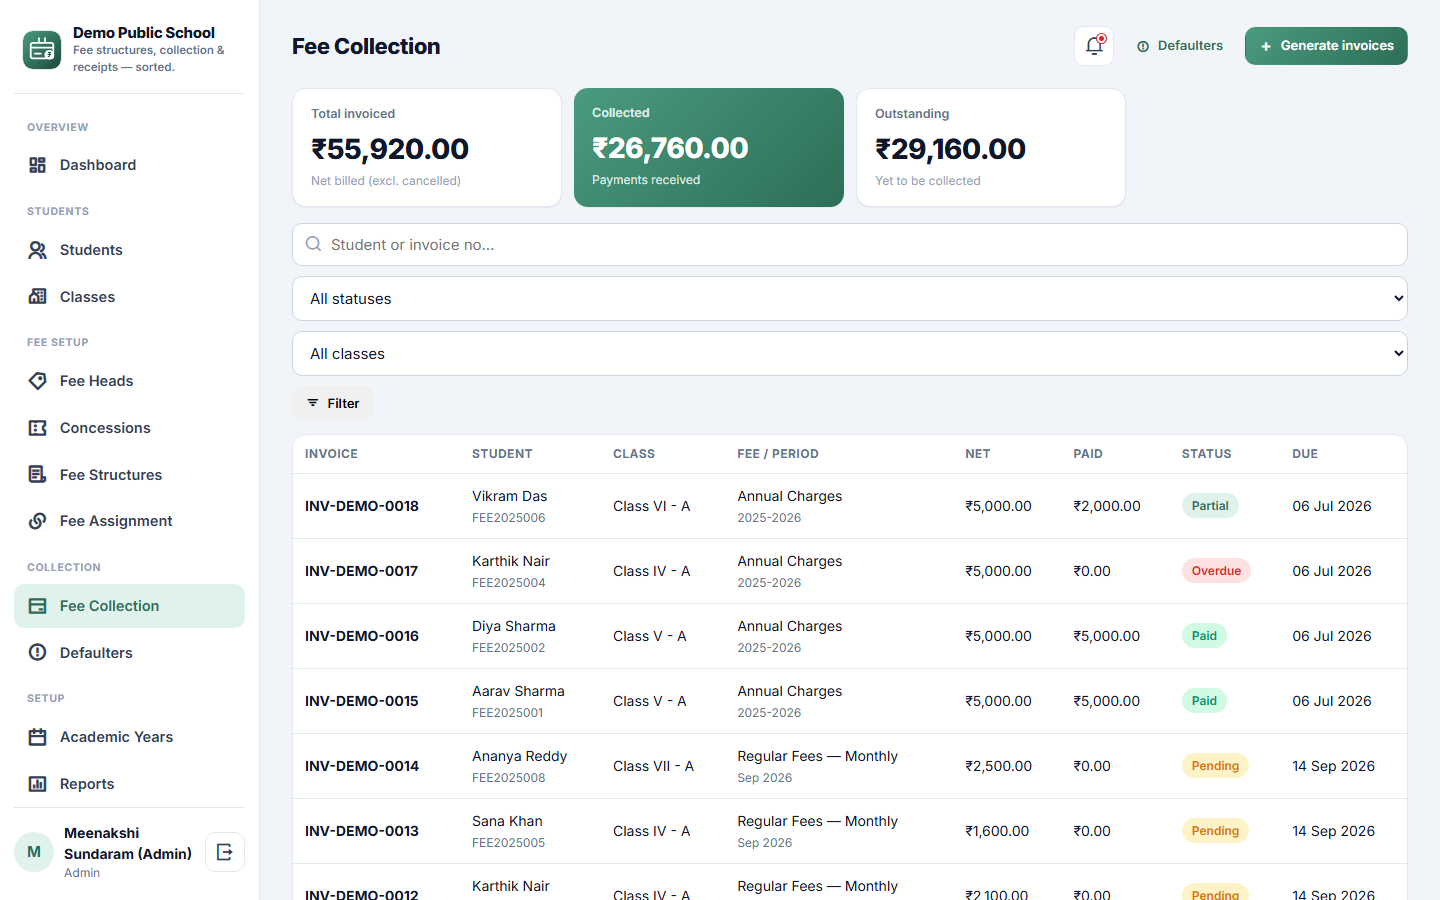This screenshot has width=1440, height=900.
Task: Click invoice INV-DEMO-0017
Action: tap(362, 571)
